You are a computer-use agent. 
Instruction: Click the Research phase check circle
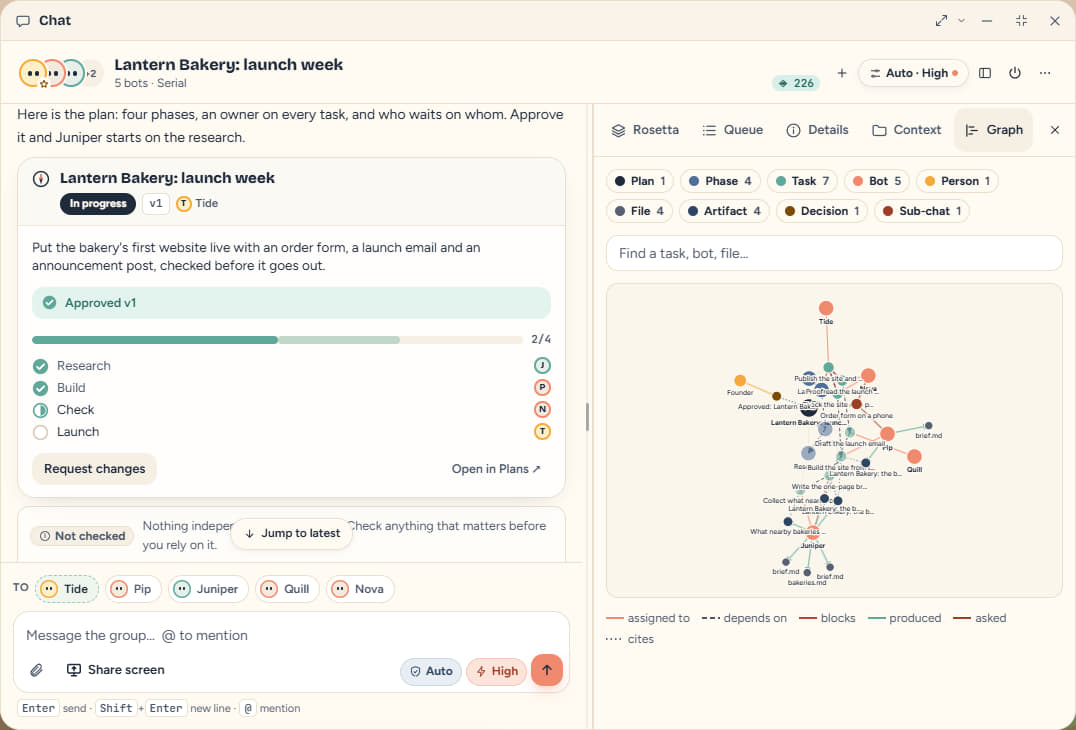(x=40, y=366)
